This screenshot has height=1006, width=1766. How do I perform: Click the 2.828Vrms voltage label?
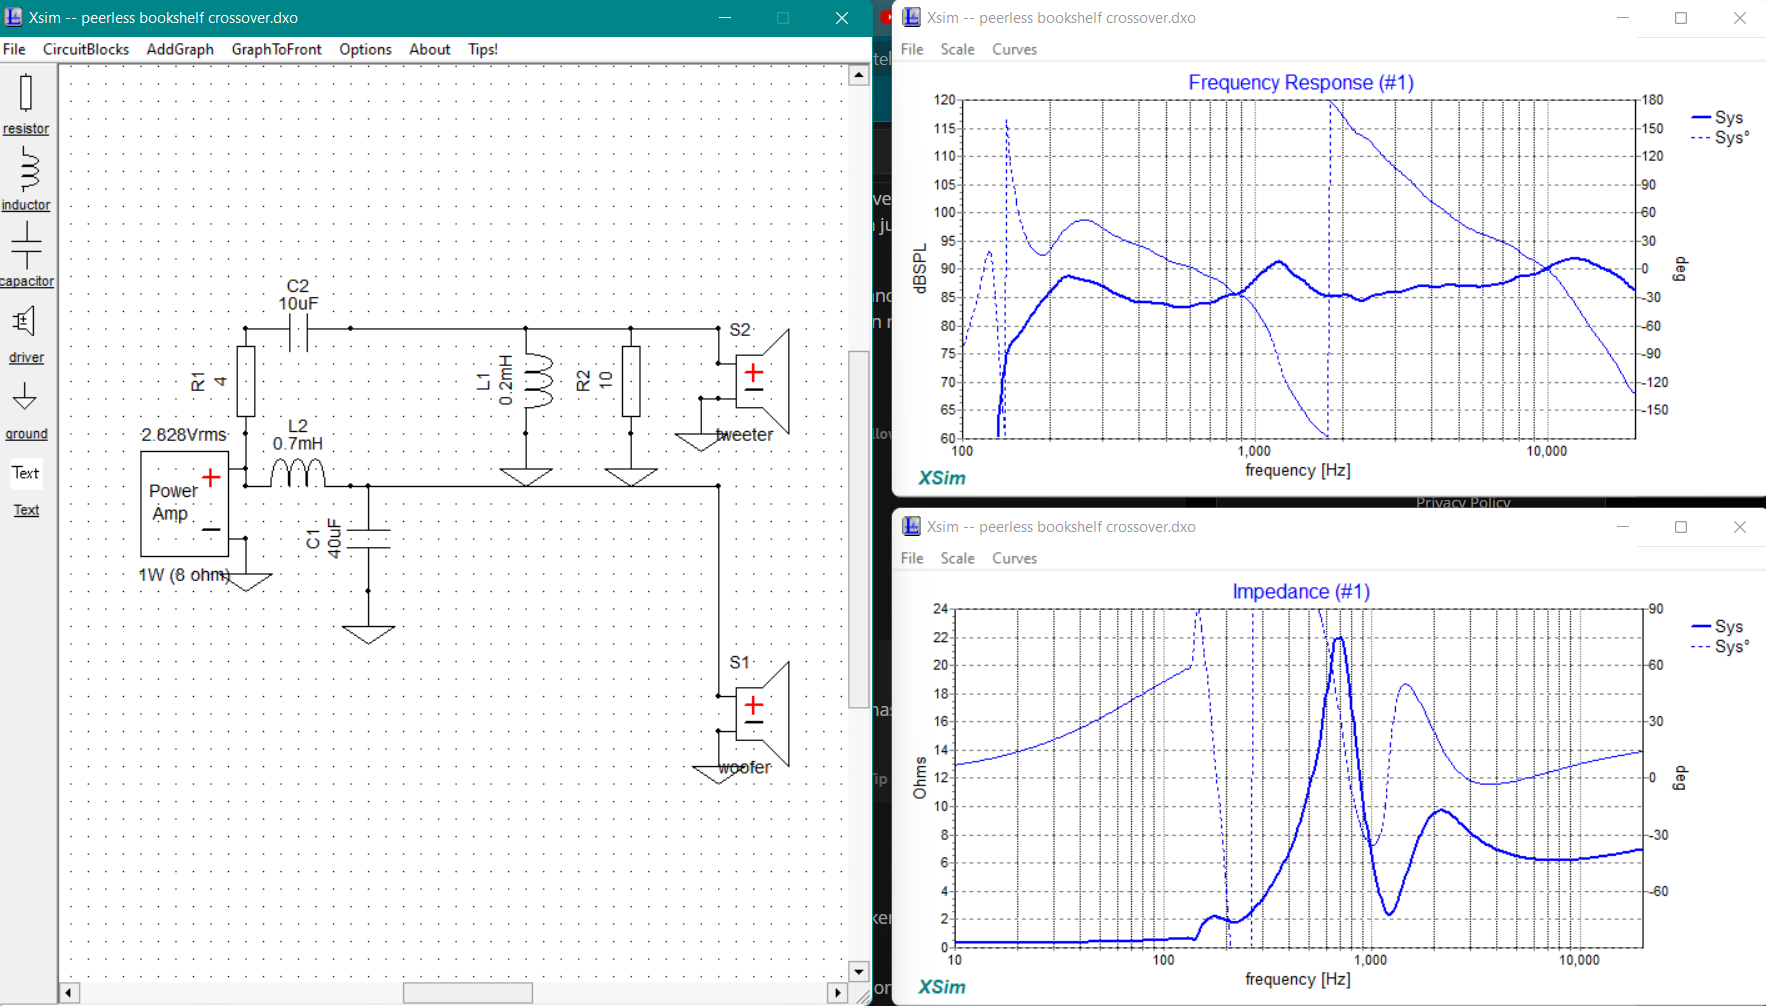point(184,435)
